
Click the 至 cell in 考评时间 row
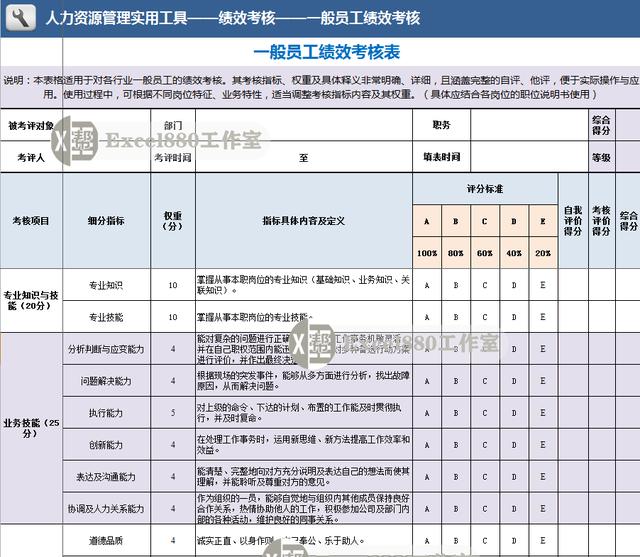pyautogui.click(x=304, y=157)
